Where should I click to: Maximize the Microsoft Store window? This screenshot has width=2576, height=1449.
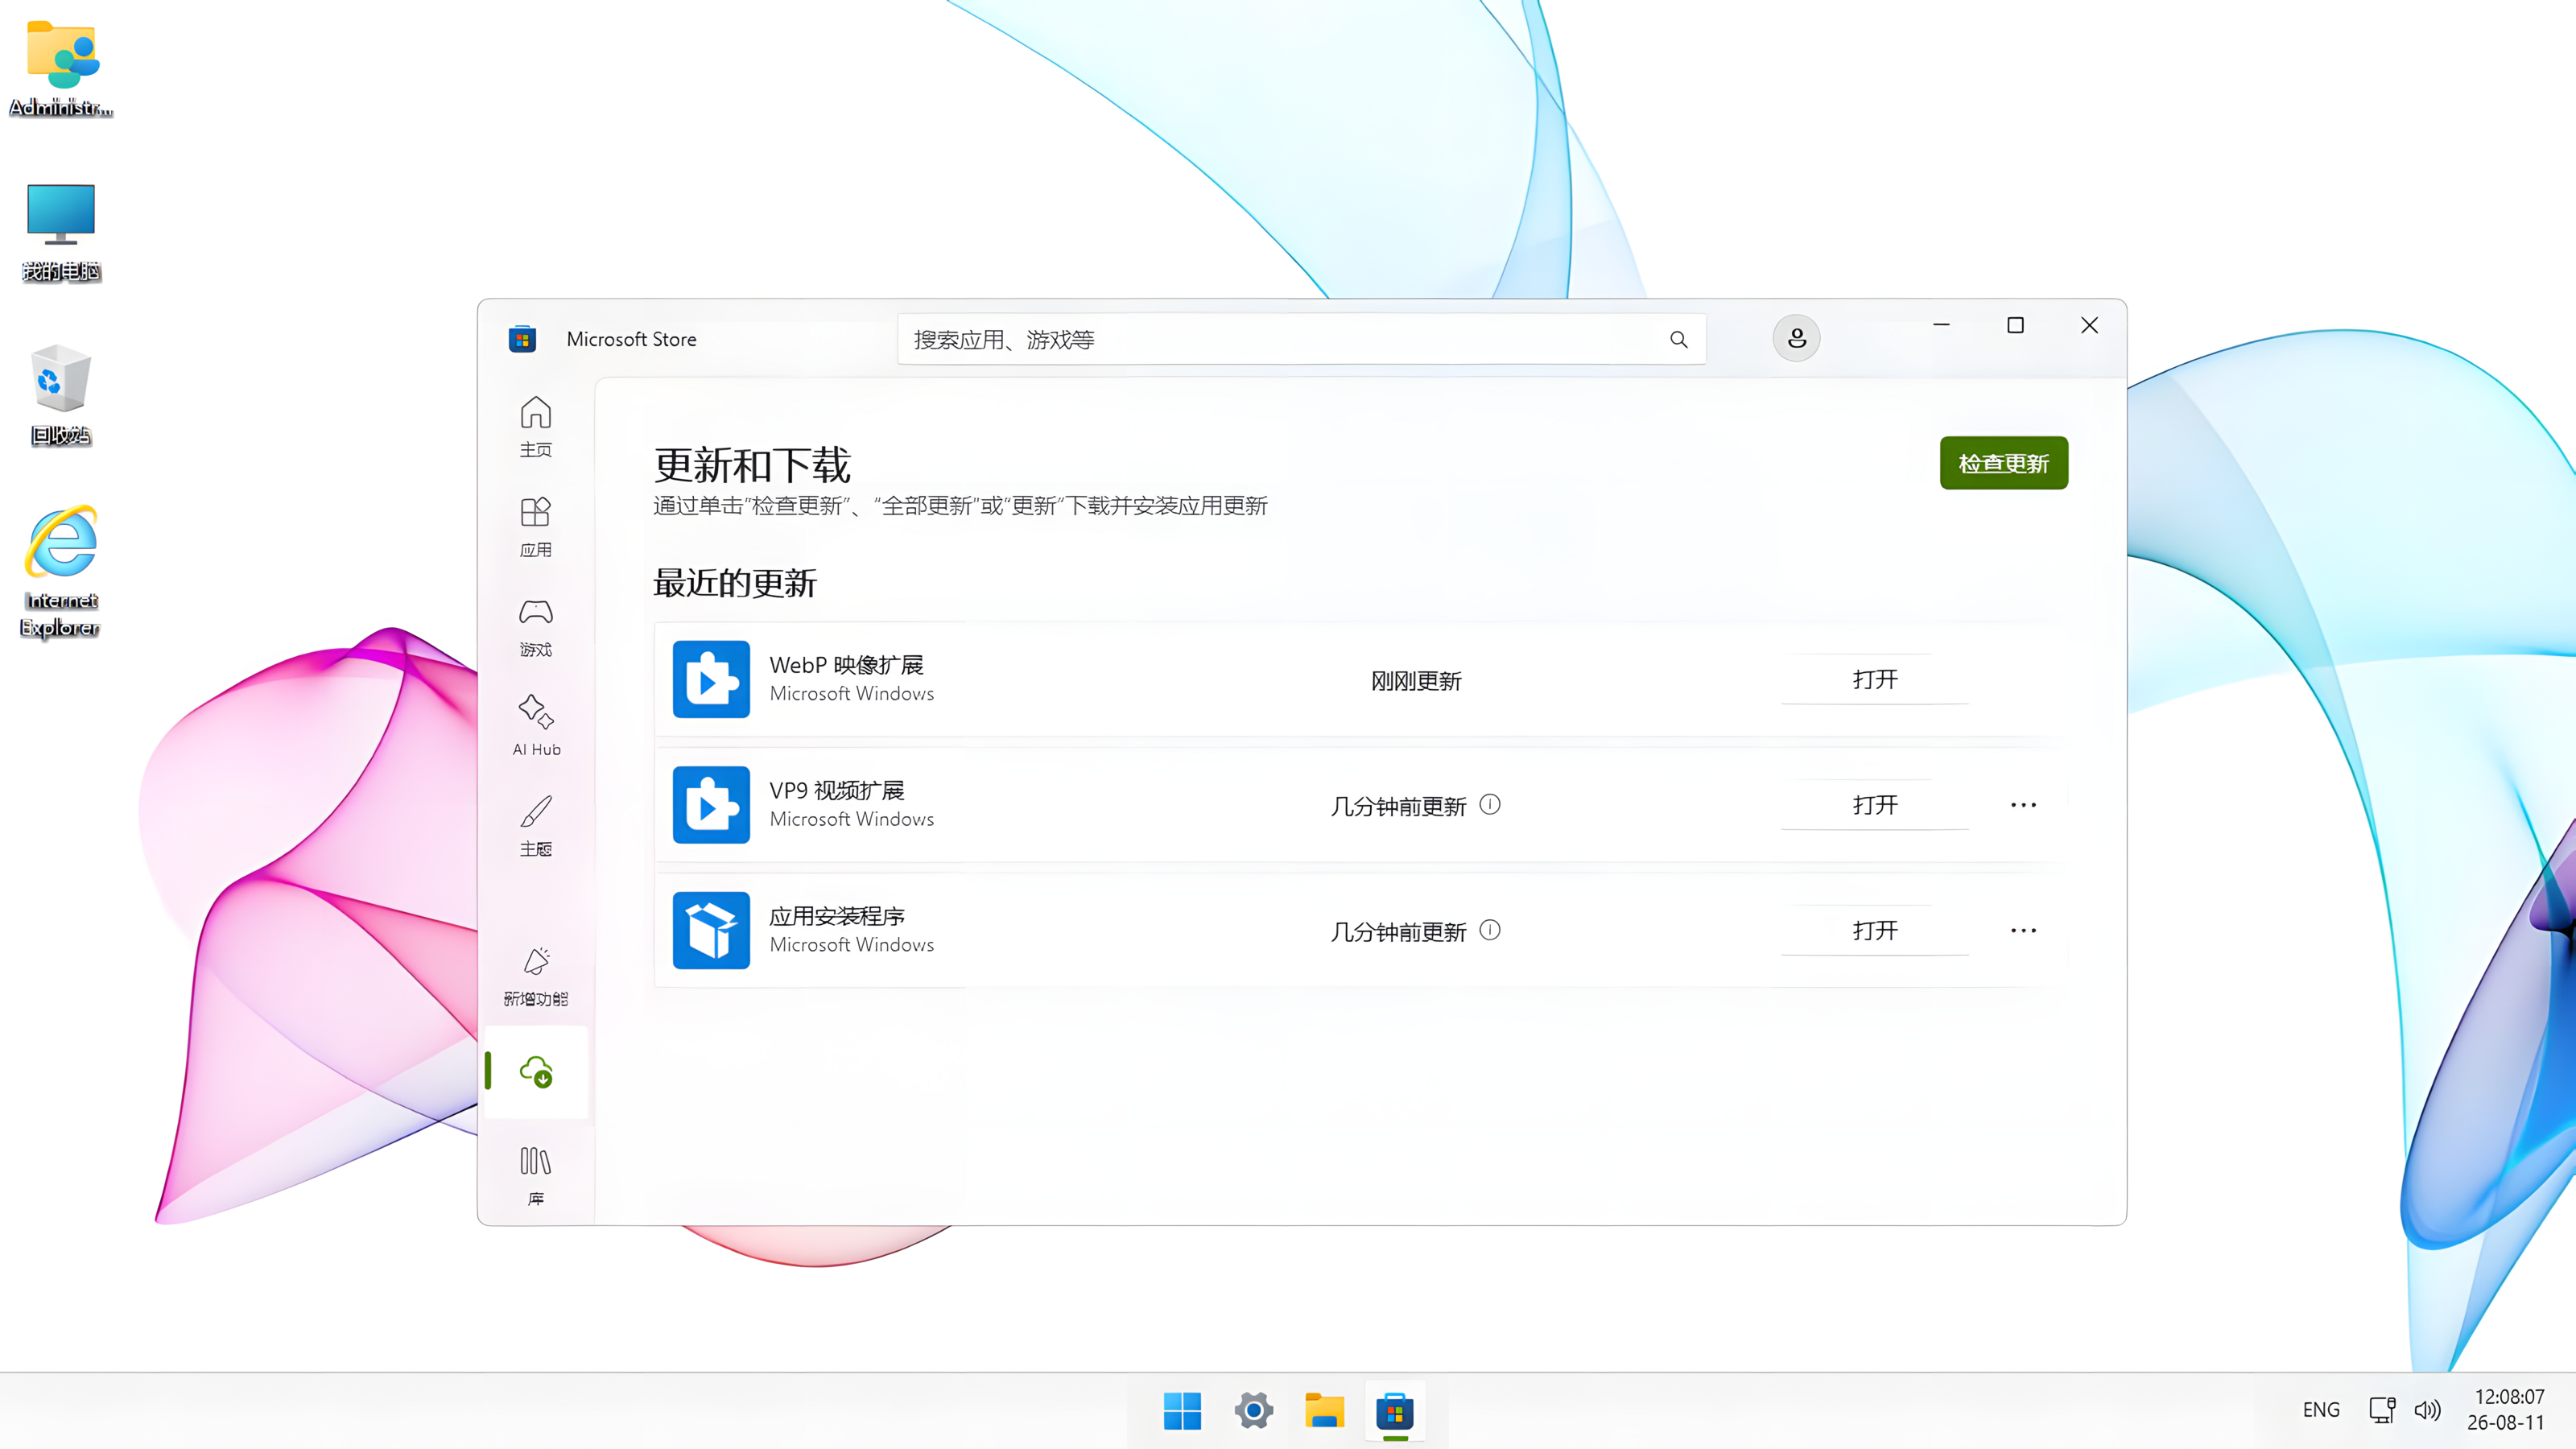tap(2015, 325)
